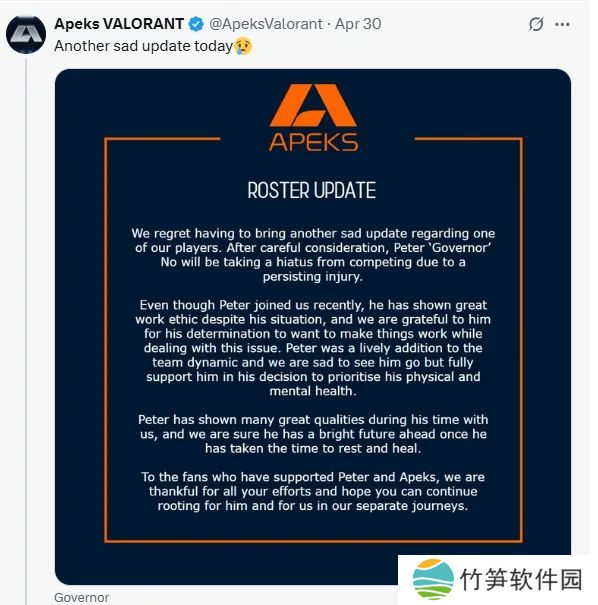
Task: Click the round landscape watermark logo
Action: (433, 579)
